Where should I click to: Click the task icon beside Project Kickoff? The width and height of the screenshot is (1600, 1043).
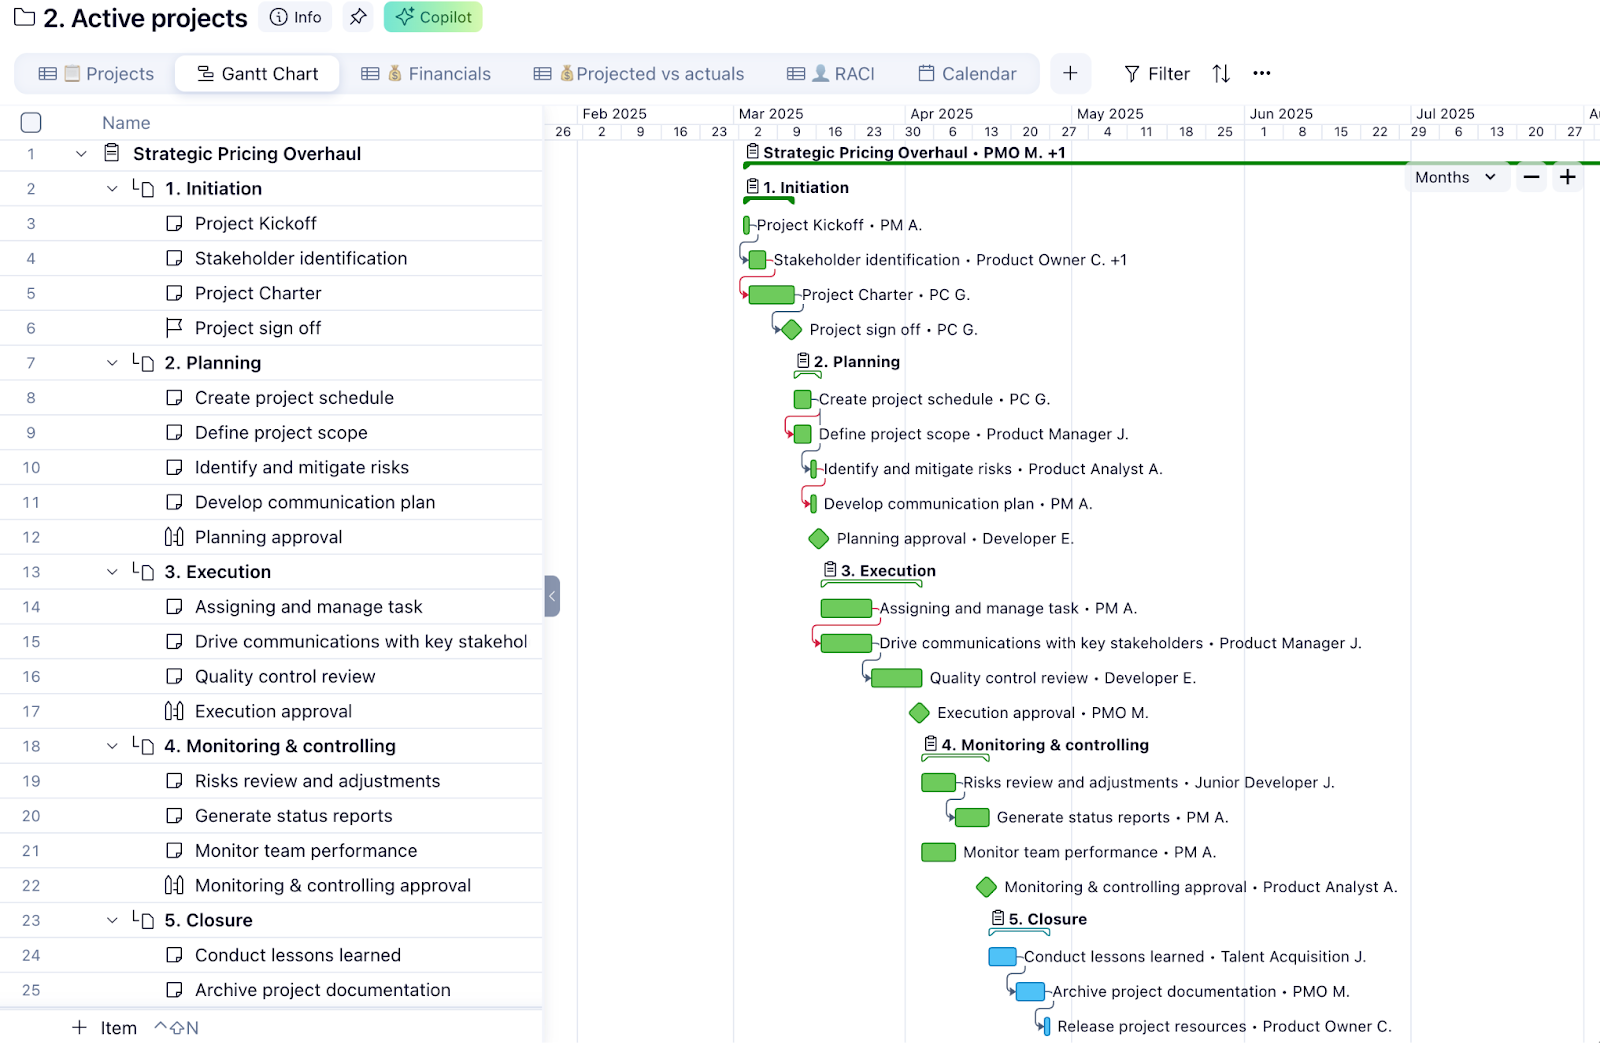pyautogui.click(x=174, y=223)
